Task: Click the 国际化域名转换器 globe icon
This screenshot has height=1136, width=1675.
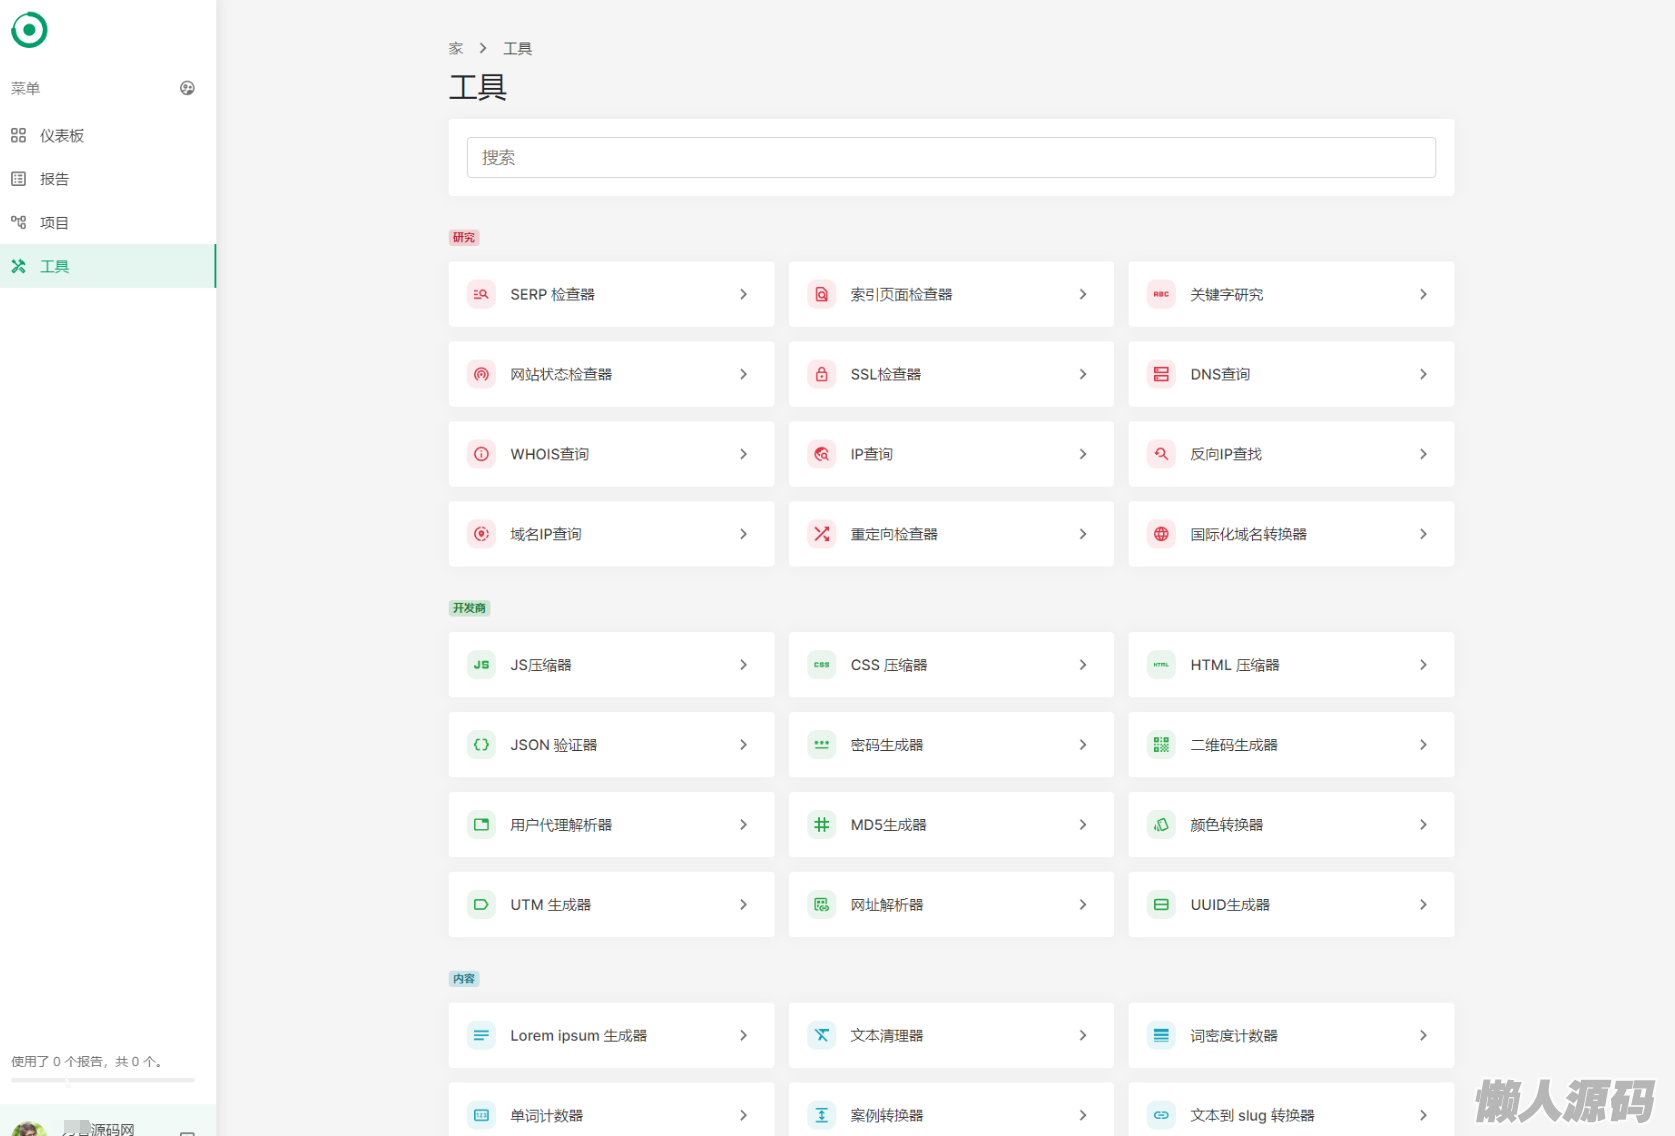Action: (x=1161, y=534)
